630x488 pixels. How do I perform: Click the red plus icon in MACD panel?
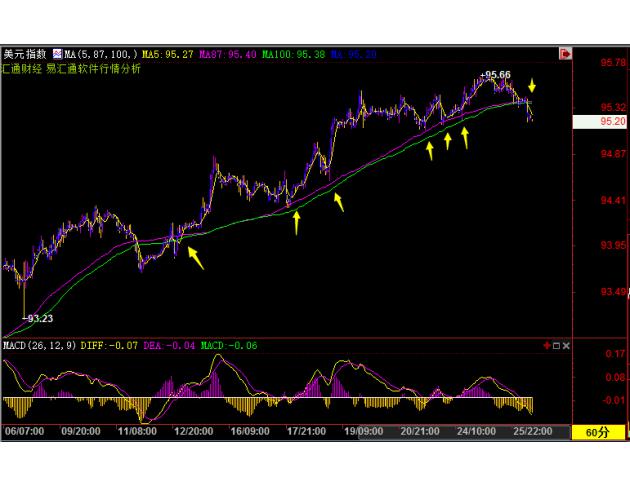pos(546,345)
